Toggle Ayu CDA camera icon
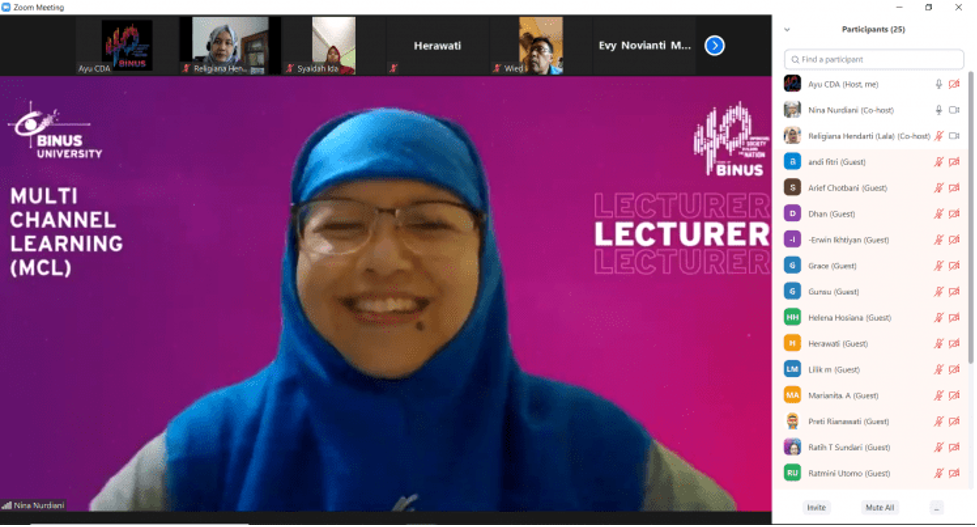The height and width of the screenshot is (527, 977). (x=954, y=84)
